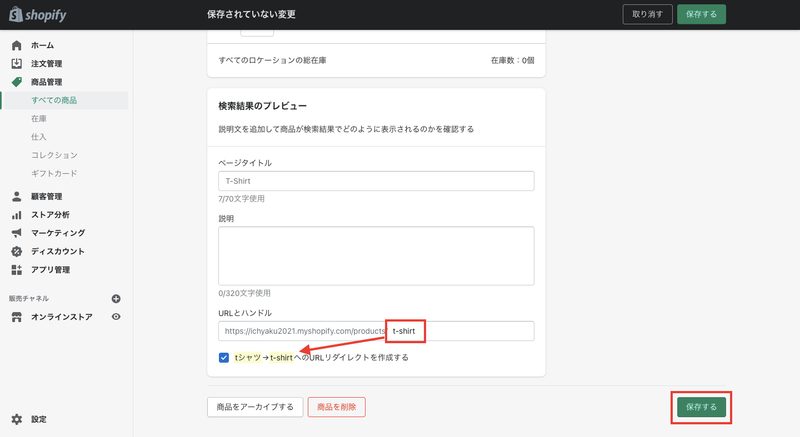
Task: Select ギフトカード submenu item
Action: tap(54, 174)
